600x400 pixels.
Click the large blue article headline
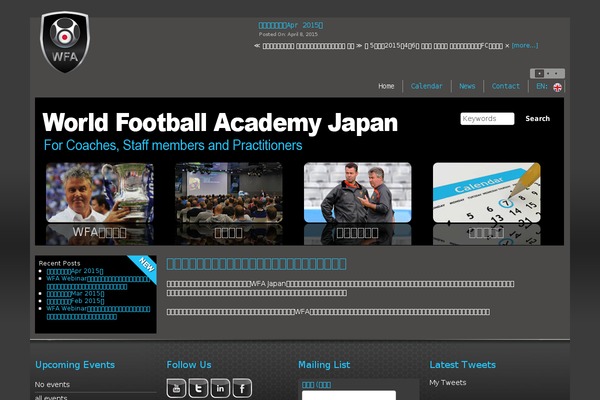point(256,264)
